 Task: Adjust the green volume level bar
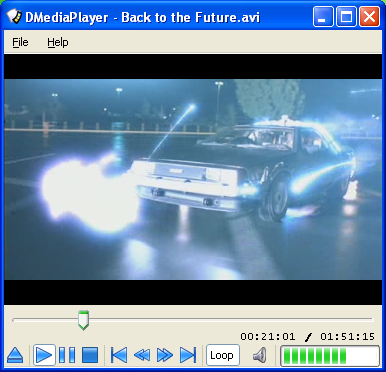coord(330,355)
